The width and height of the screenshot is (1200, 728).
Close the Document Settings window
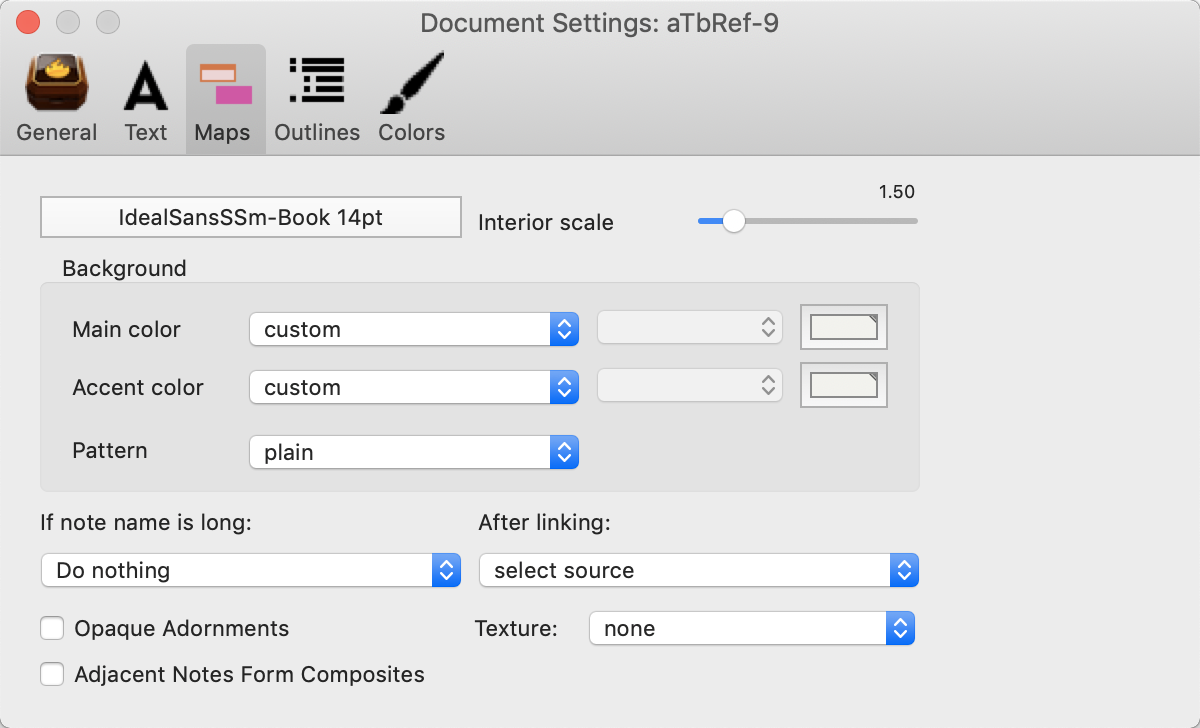(x=29, y=22)
